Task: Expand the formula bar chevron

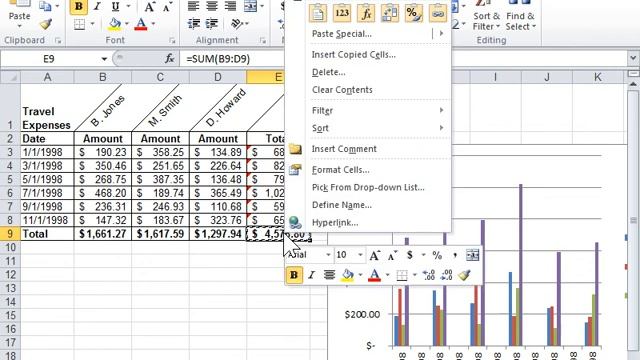Action: pos(633,58)
